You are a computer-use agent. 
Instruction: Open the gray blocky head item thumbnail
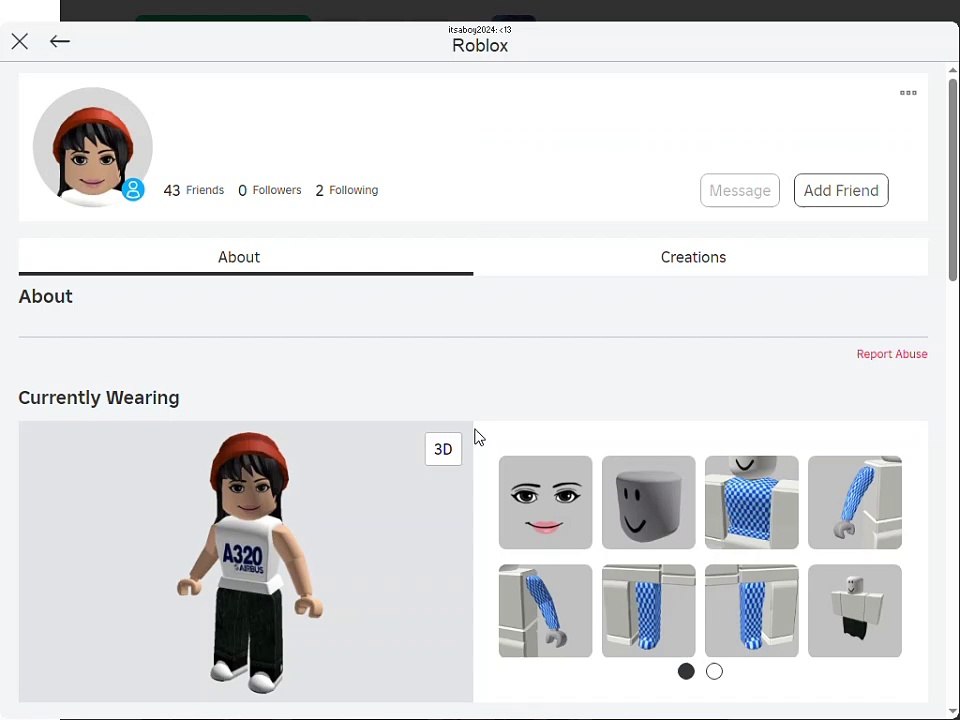point(648,502)
